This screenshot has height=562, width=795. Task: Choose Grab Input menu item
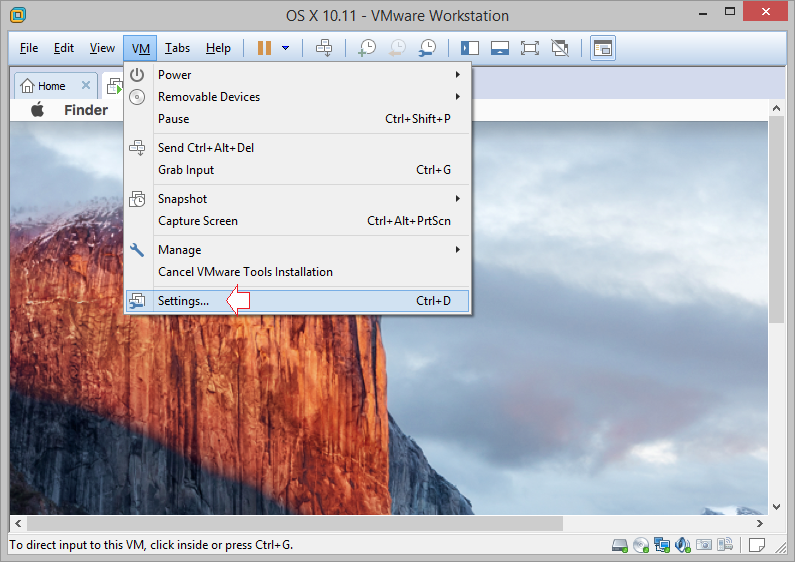click(x=298, y=170)
